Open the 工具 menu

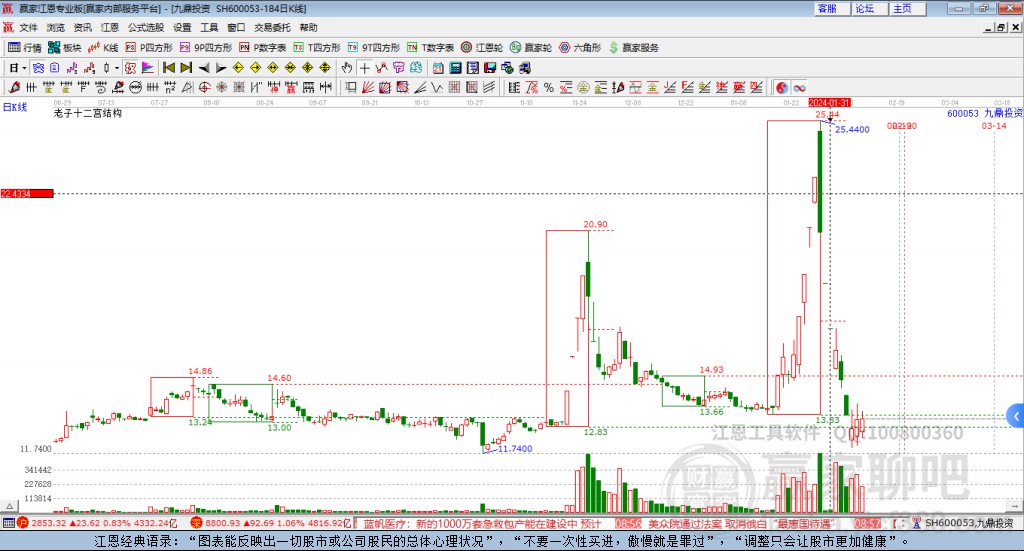(209, 27)
